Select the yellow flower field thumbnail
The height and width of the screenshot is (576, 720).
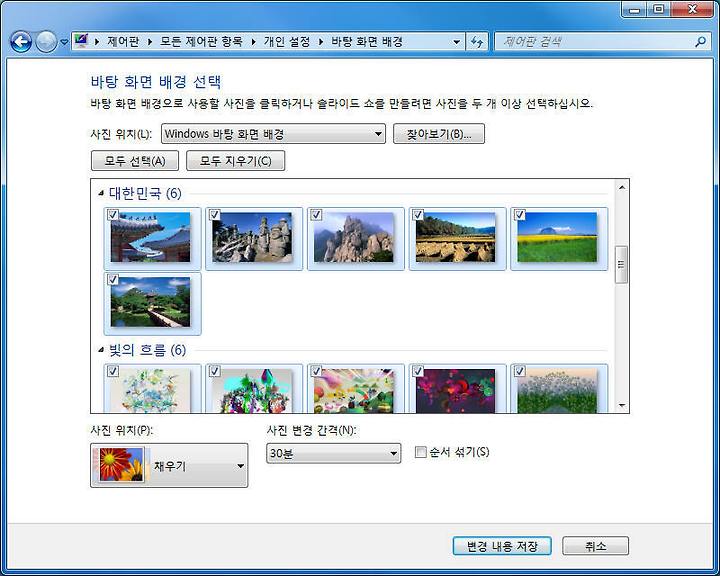(x=557, y=237)
